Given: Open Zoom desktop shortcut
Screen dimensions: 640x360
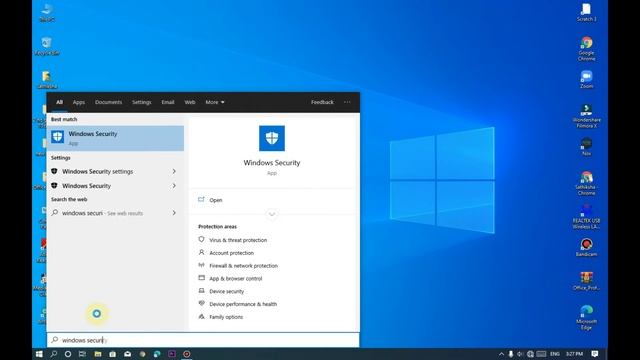Looking at the screenshot, I should tap(586, 79).
